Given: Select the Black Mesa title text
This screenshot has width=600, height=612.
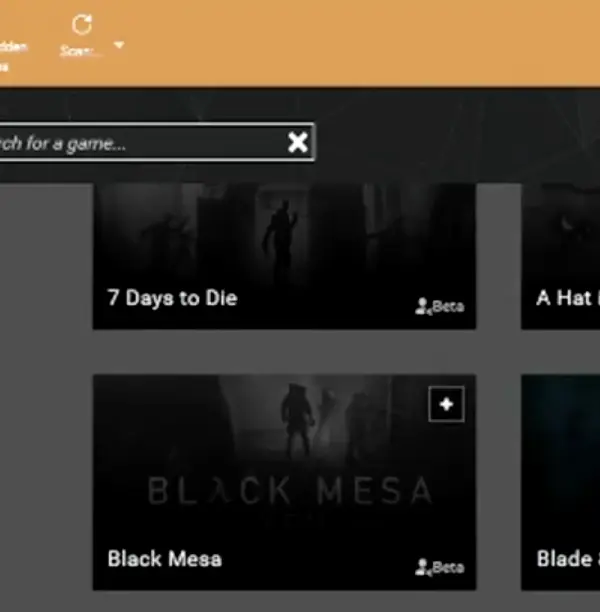Looking at the screenshot, I should point(164,559).
